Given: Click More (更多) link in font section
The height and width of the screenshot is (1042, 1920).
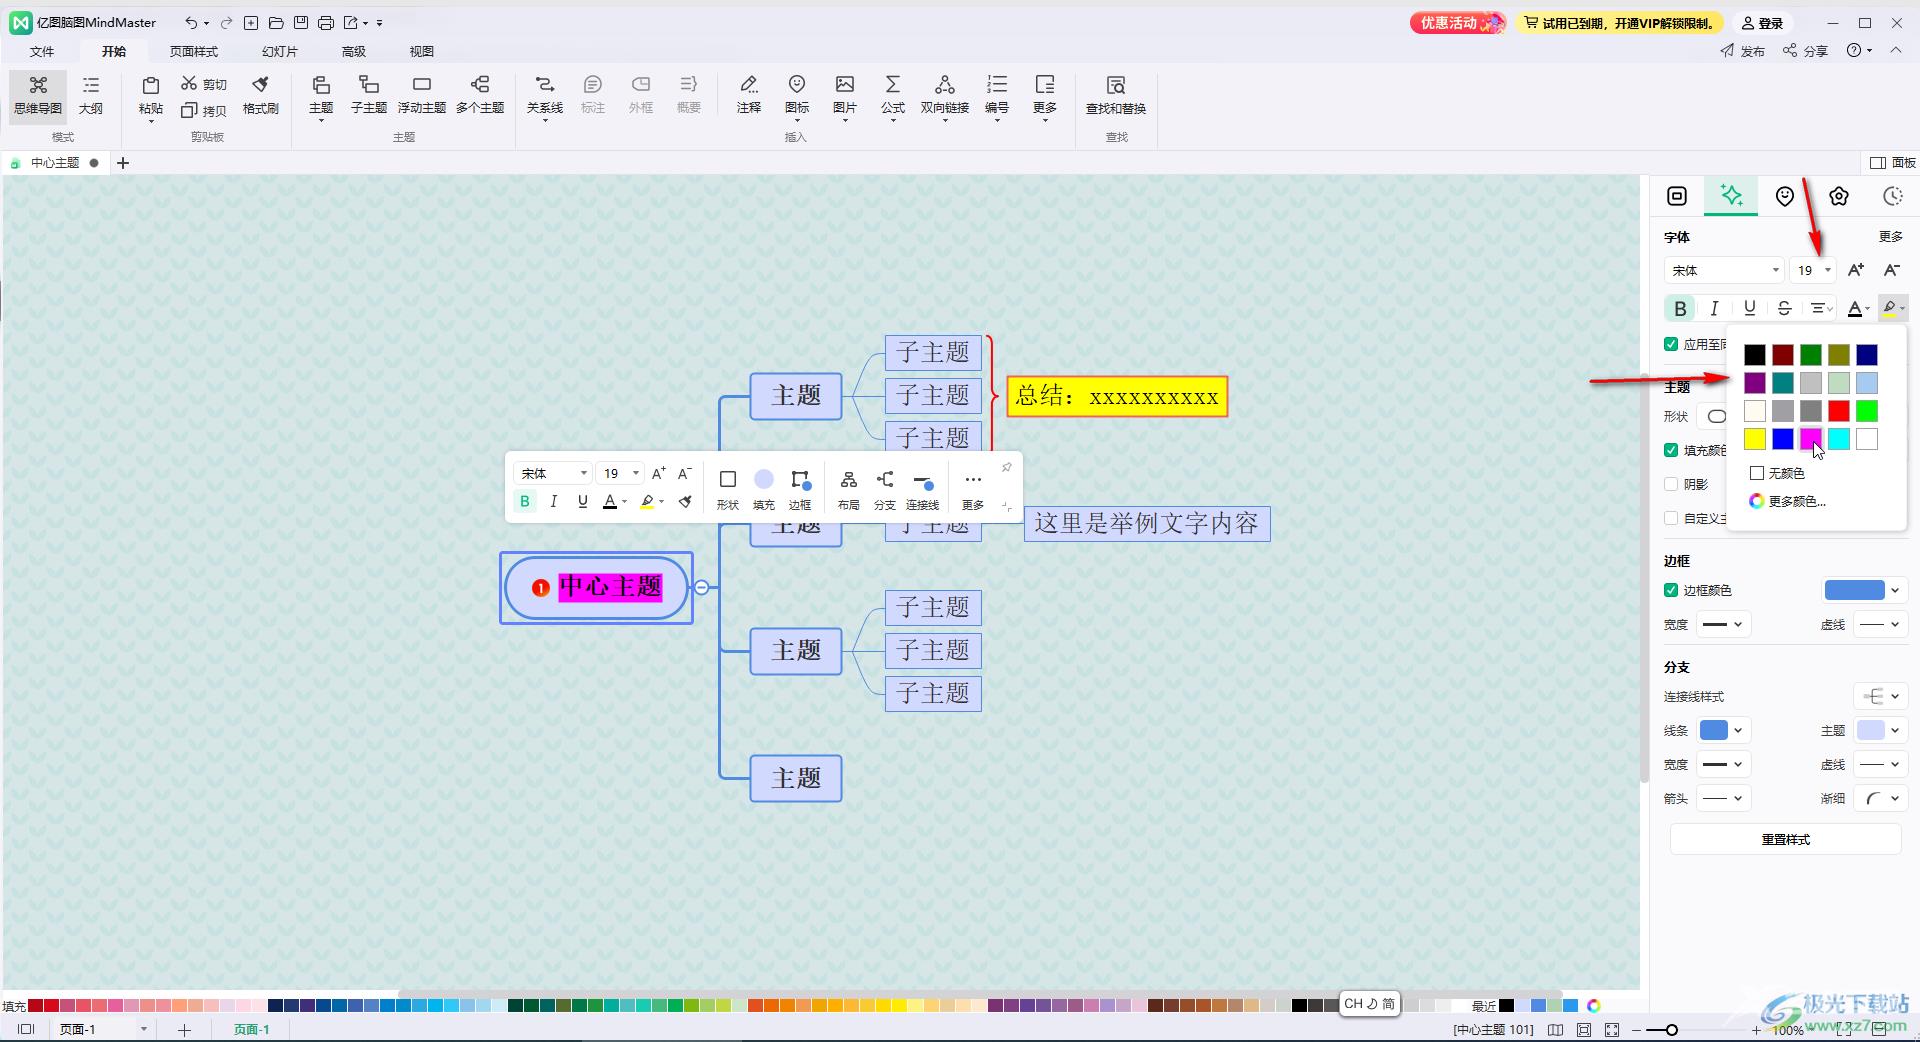Looking at the screenshot, I should (x=1890, y=237).
